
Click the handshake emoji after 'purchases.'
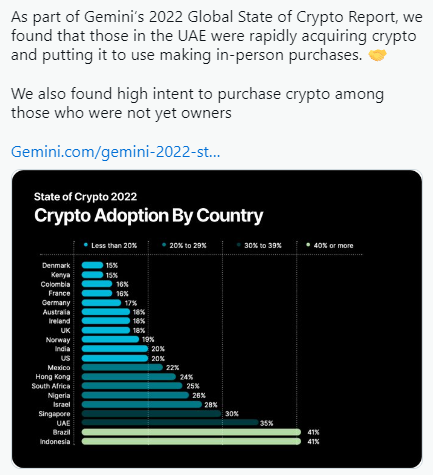378,55
